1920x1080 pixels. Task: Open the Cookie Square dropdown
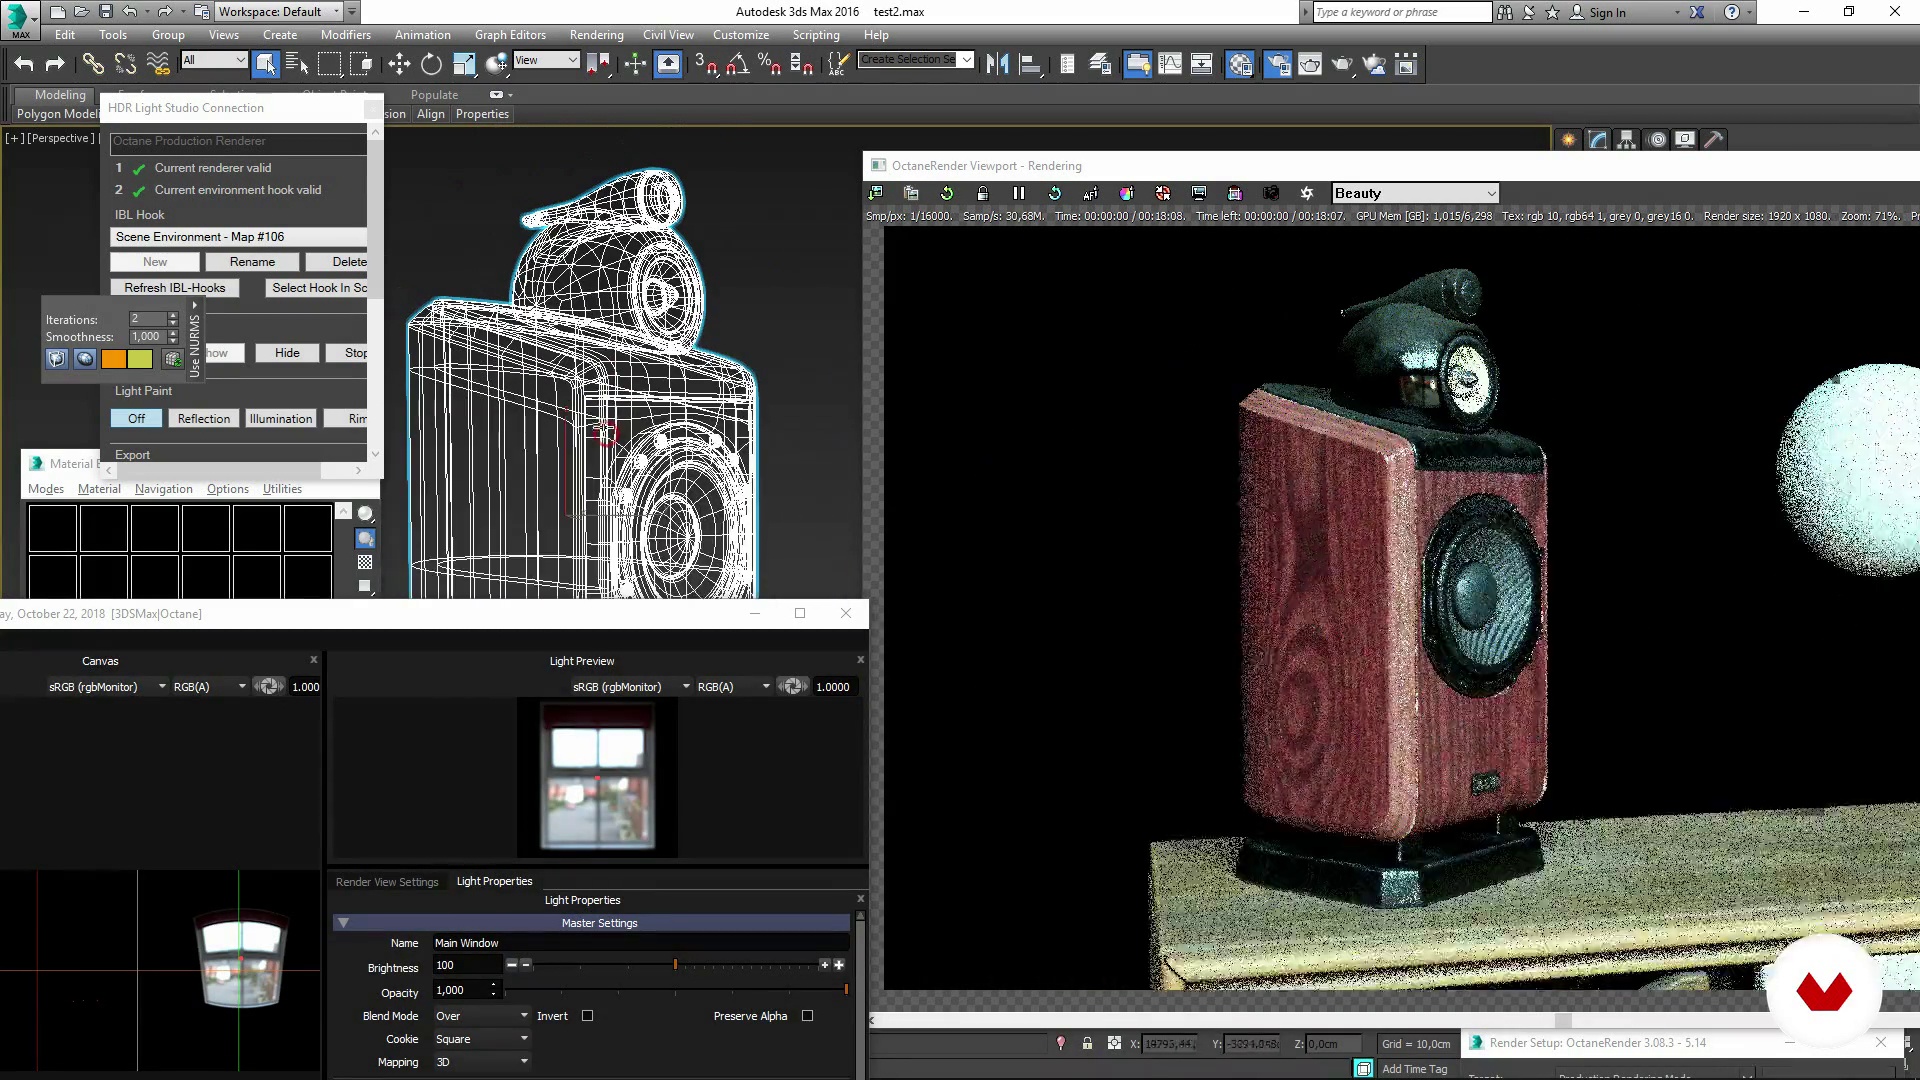pos(481,1039)
